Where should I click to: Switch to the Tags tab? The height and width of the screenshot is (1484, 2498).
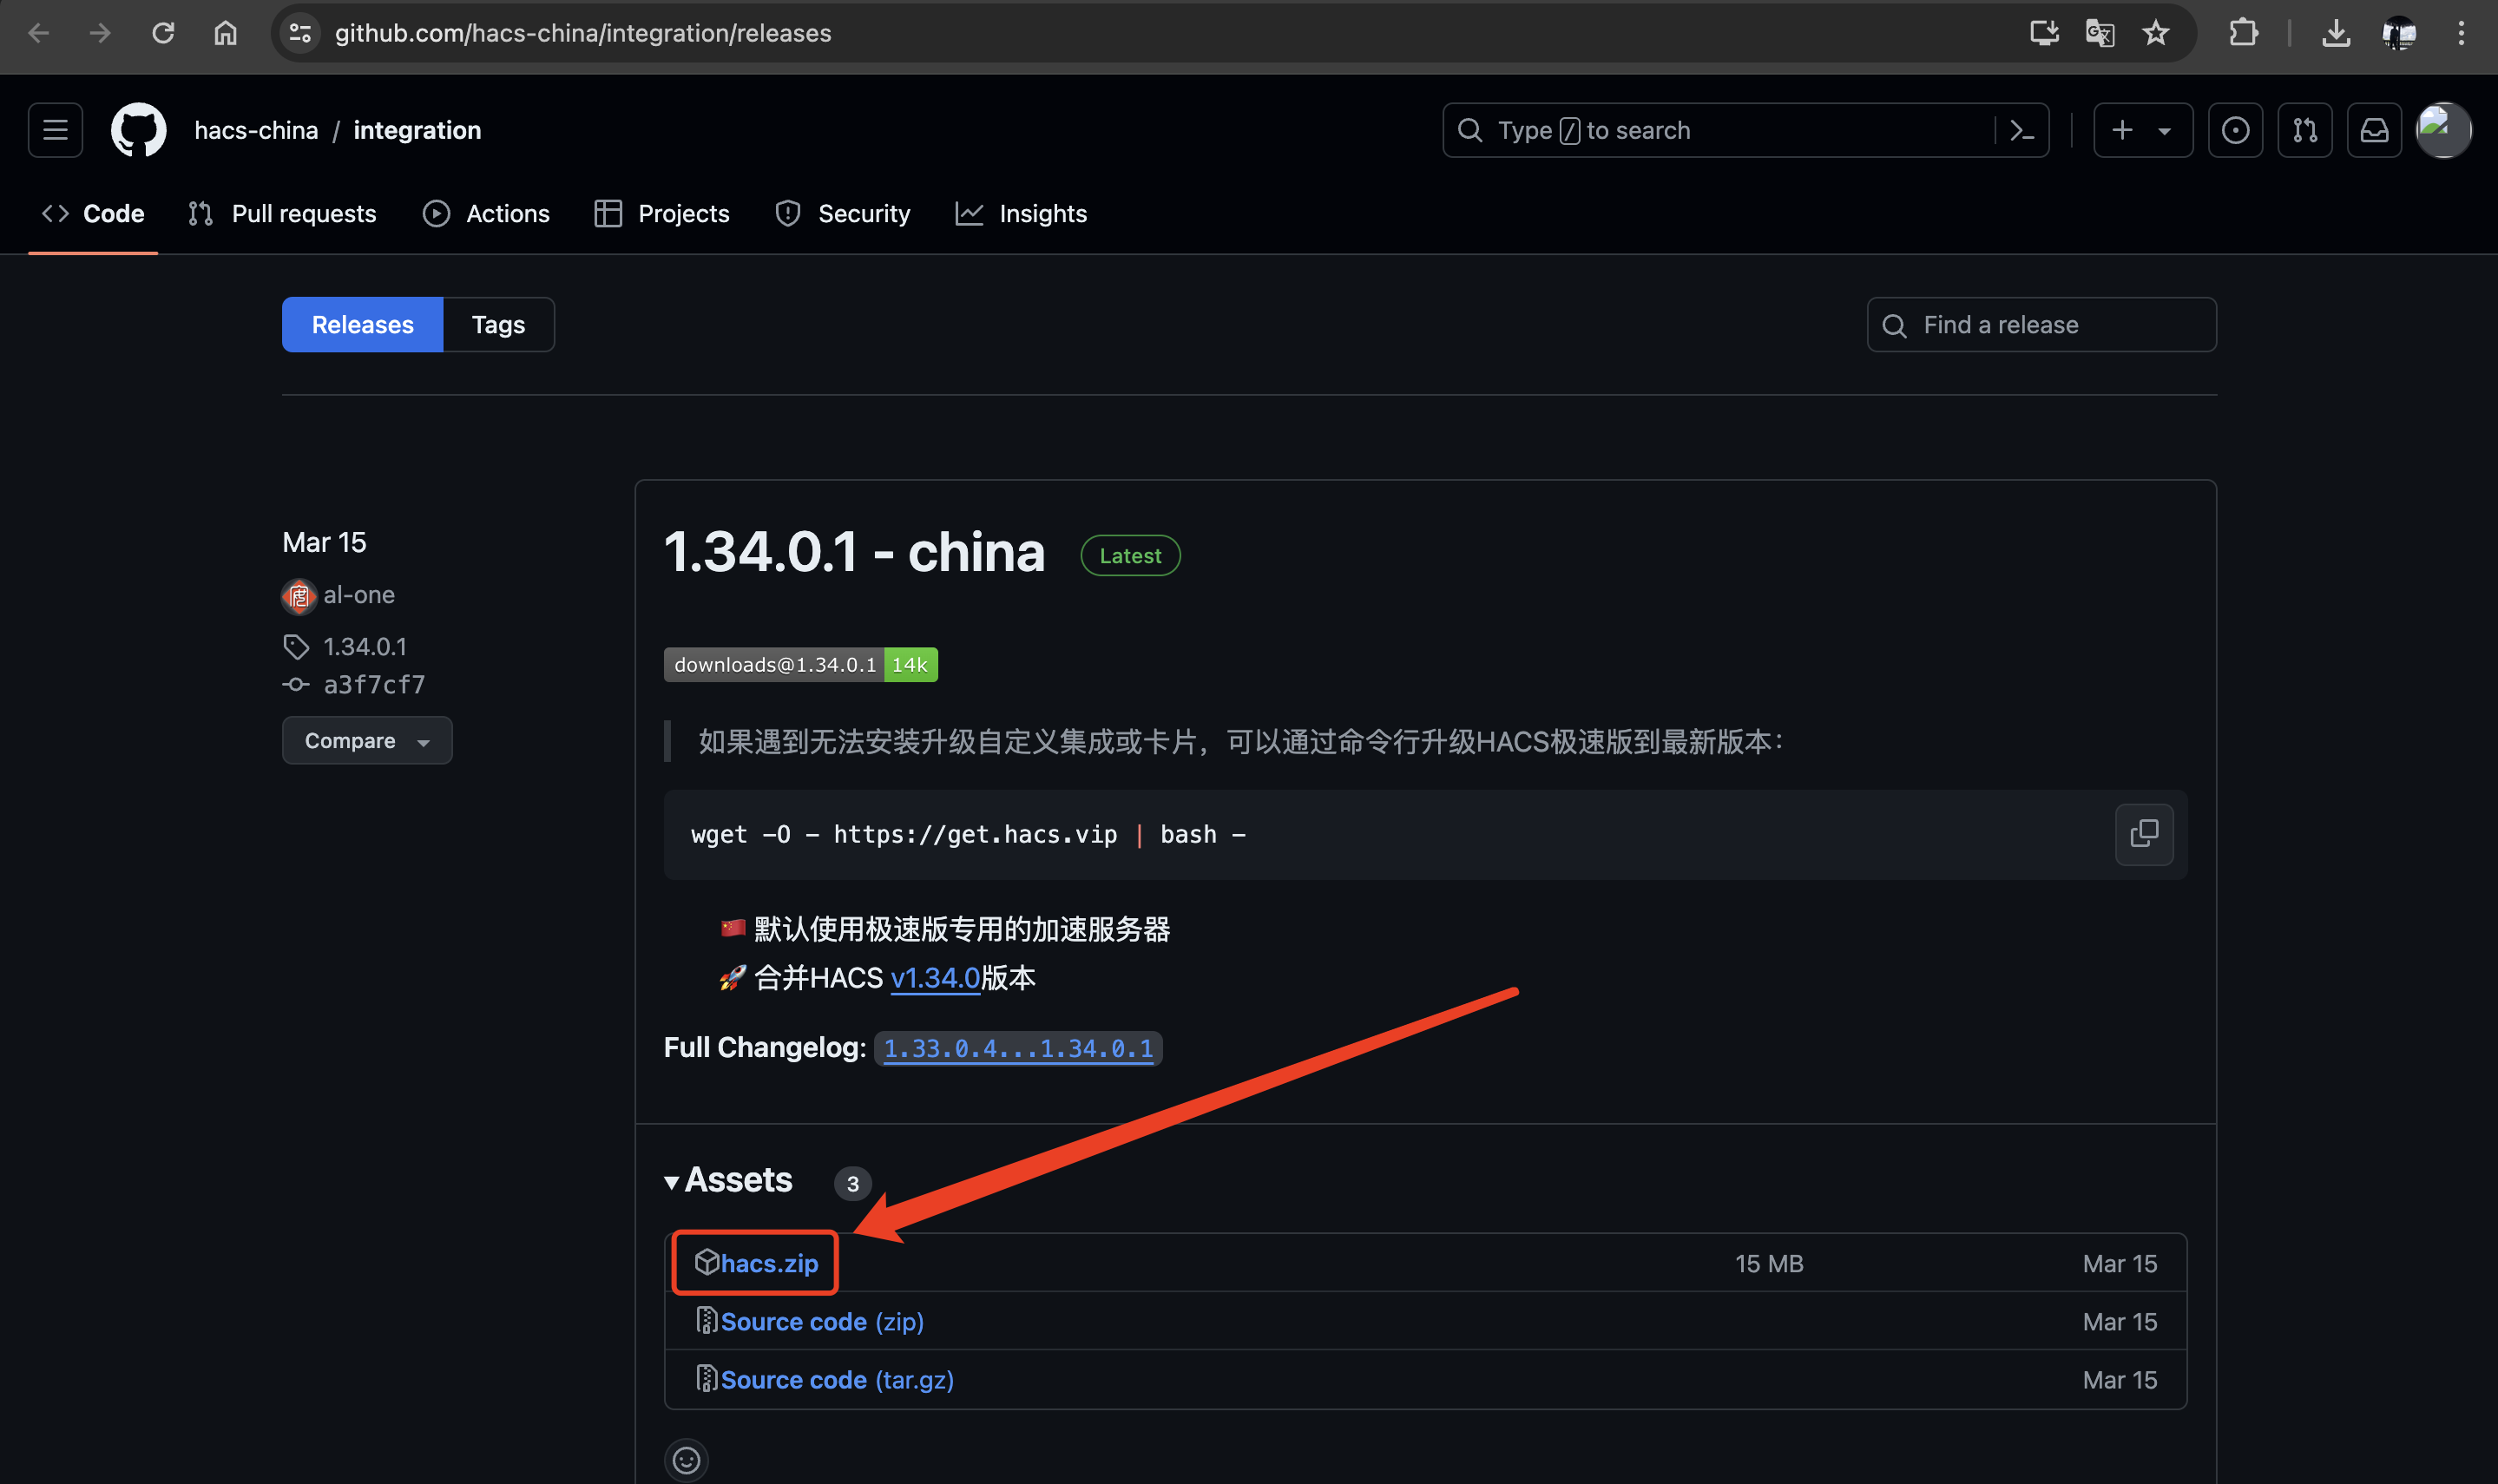tap(498, 325)
